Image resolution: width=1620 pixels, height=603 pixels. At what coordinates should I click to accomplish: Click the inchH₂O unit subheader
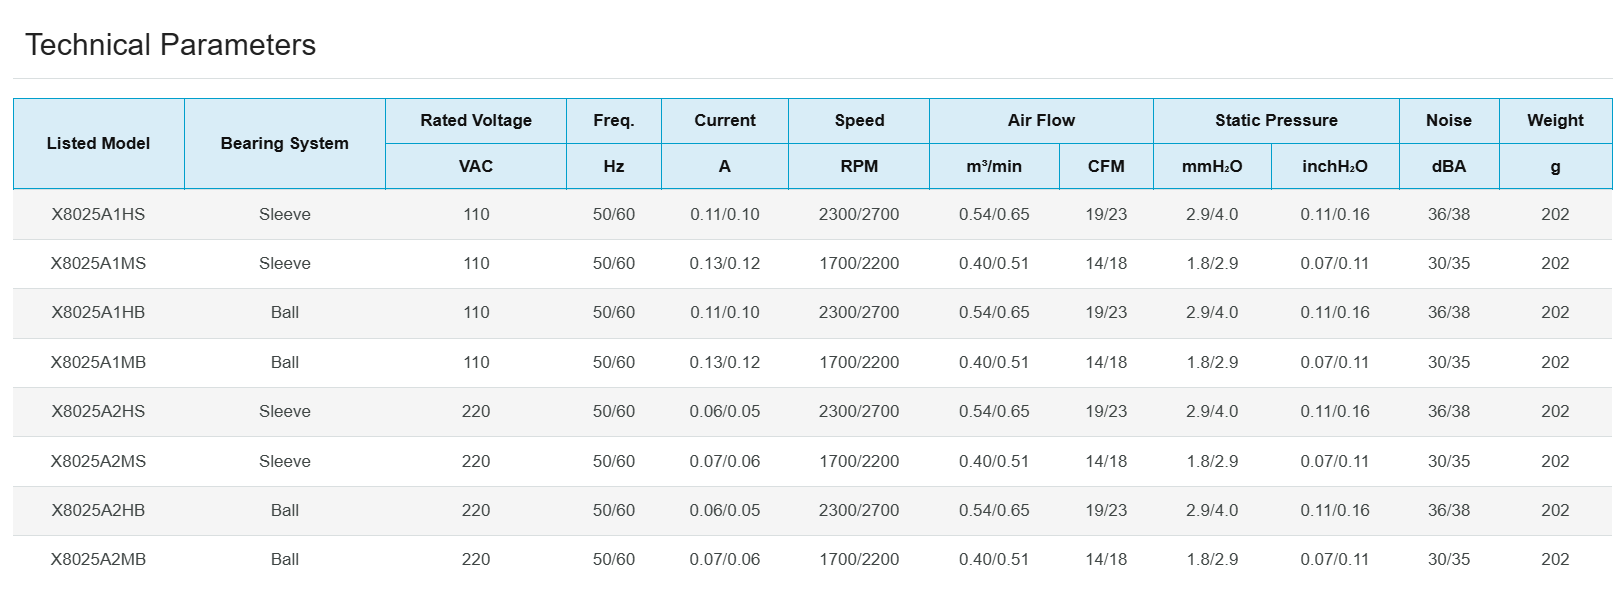tap(1334, 166)
